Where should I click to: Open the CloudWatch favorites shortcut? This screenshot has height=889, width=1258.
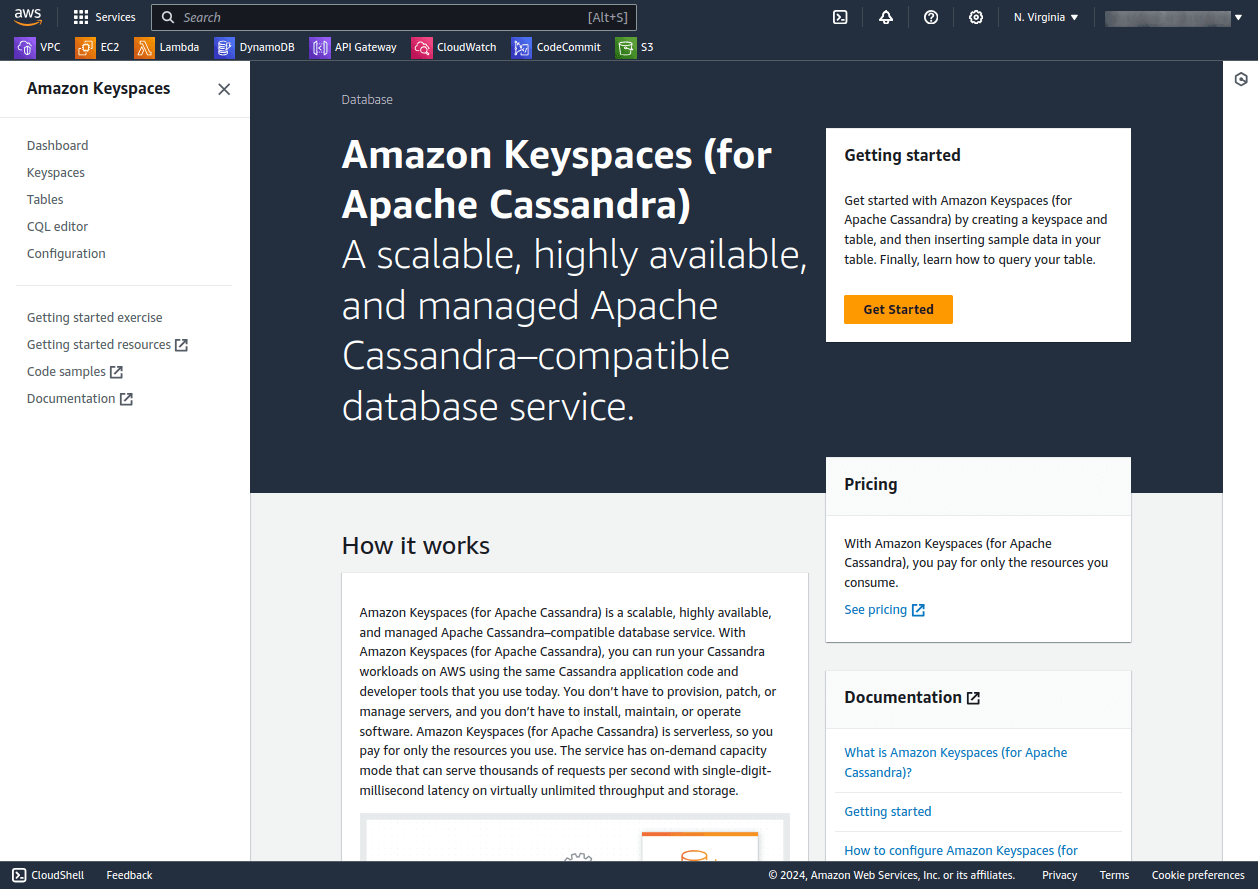(x=421, y=47)
